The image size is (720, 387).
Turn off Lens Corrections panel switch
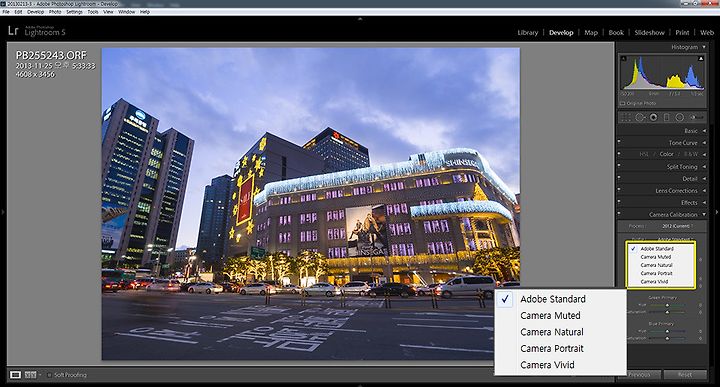pyautogui.click(x=619, y=189)
